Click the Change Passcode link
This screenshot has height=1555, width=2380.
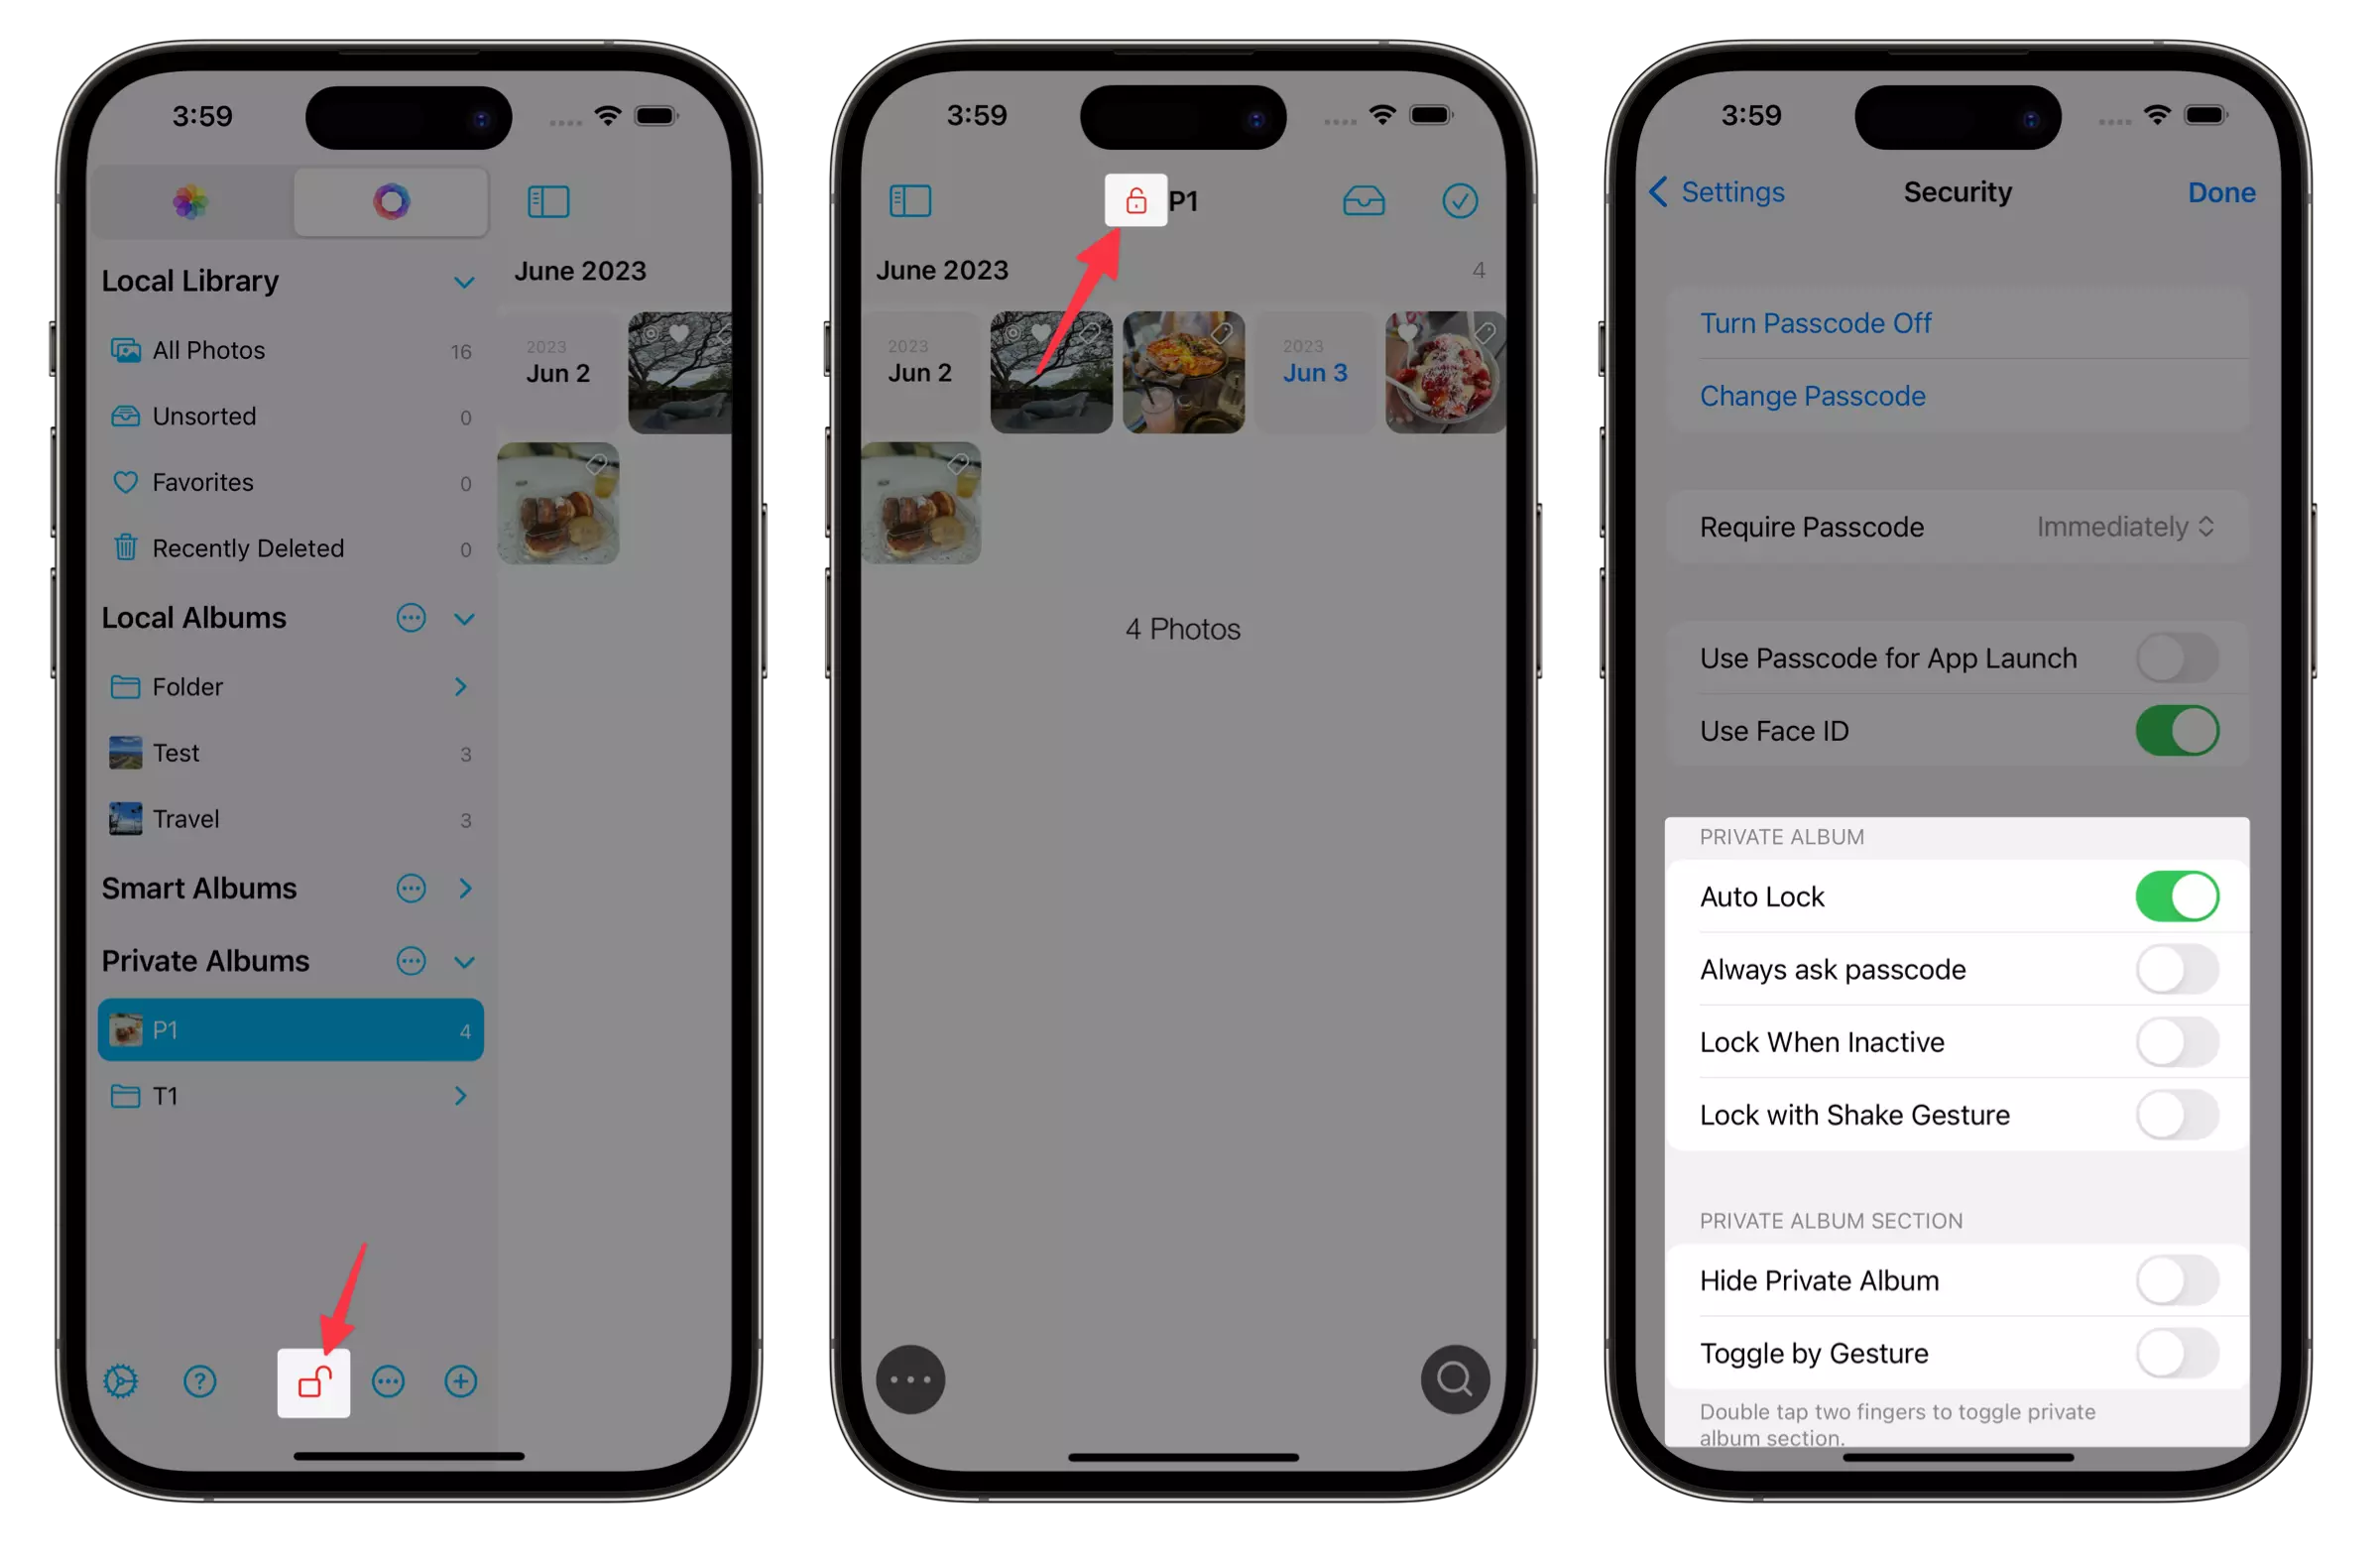pos(1811,396)
